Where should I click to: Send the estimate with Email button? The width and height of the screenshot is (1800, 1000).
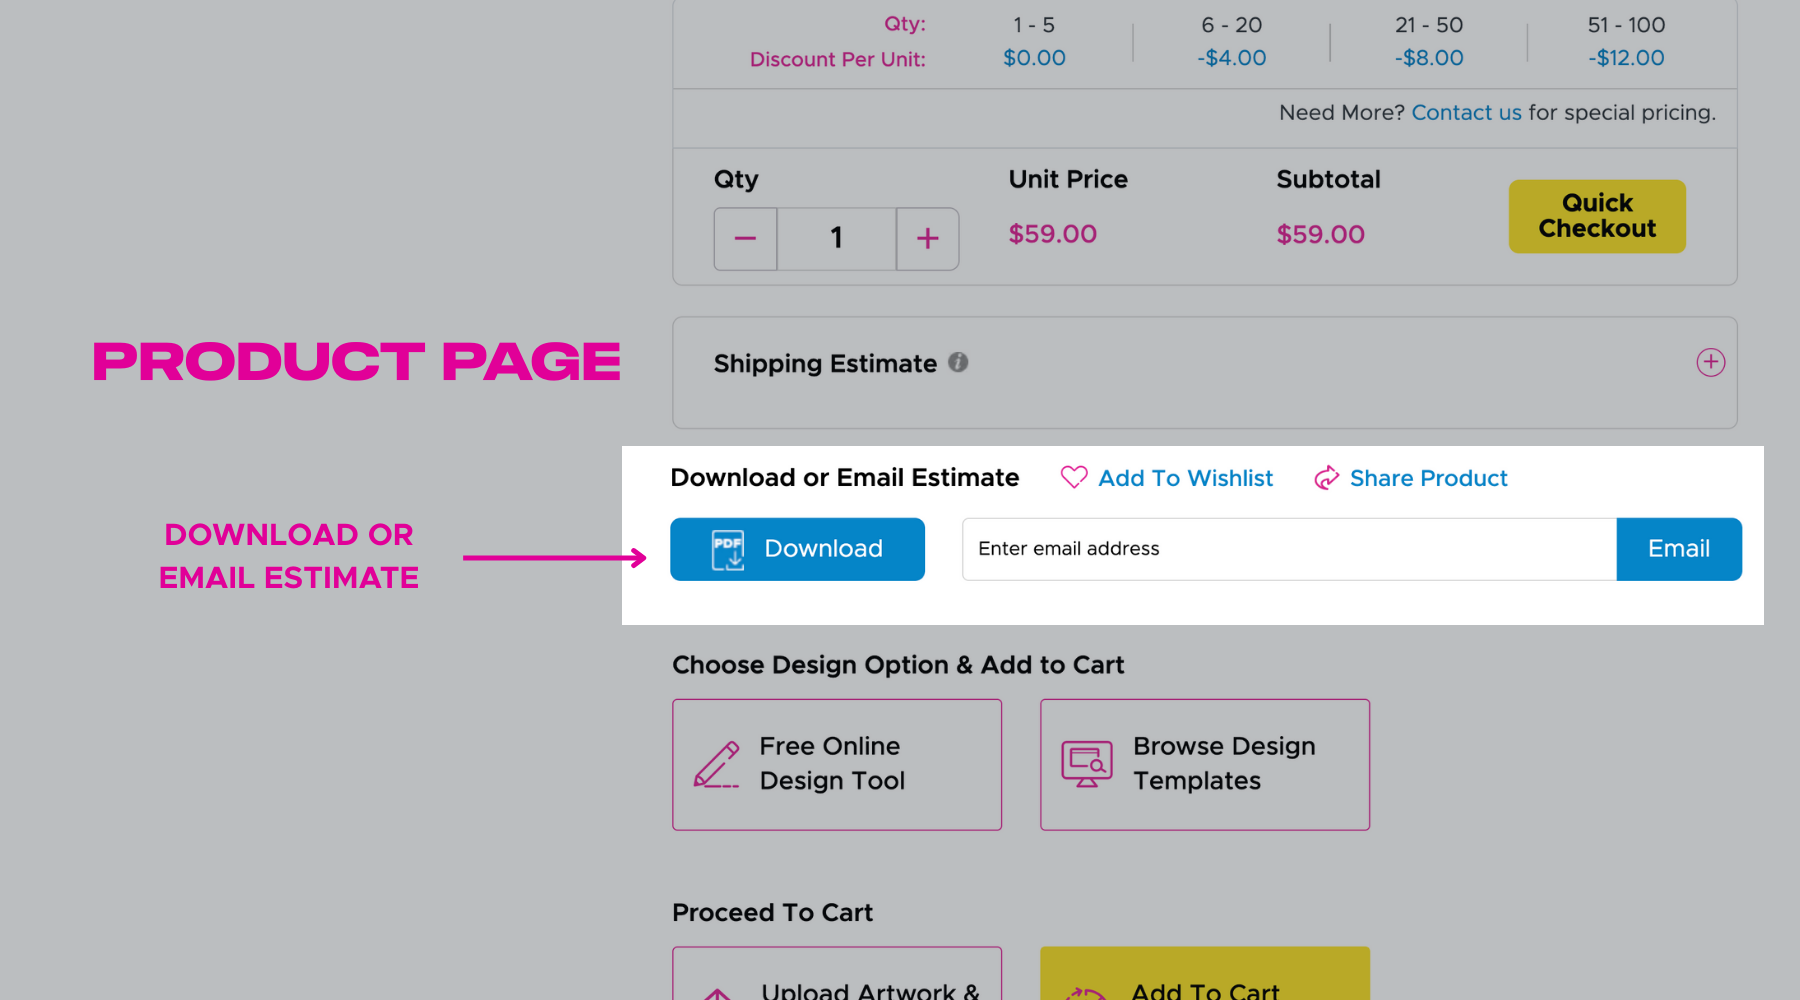click(x=1678, y=549)
